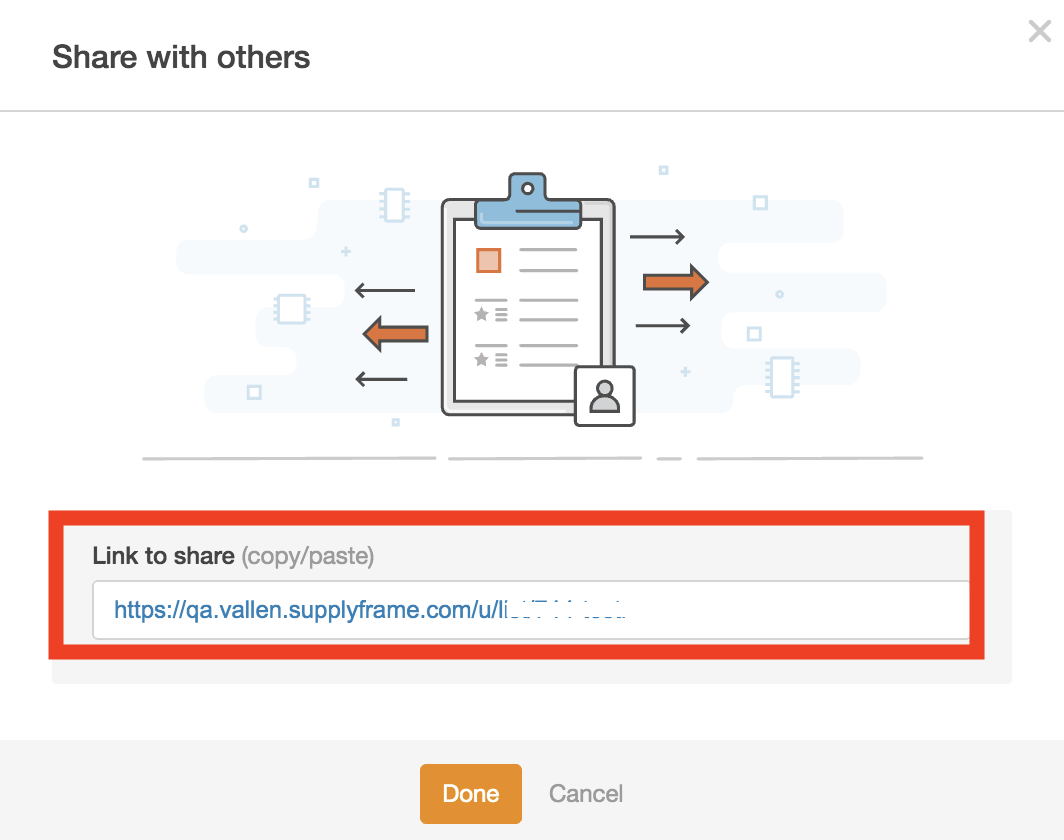Viewport: 1064px width, 840px height.
Task: Focus the share link URL field
Action: [530, 609]
